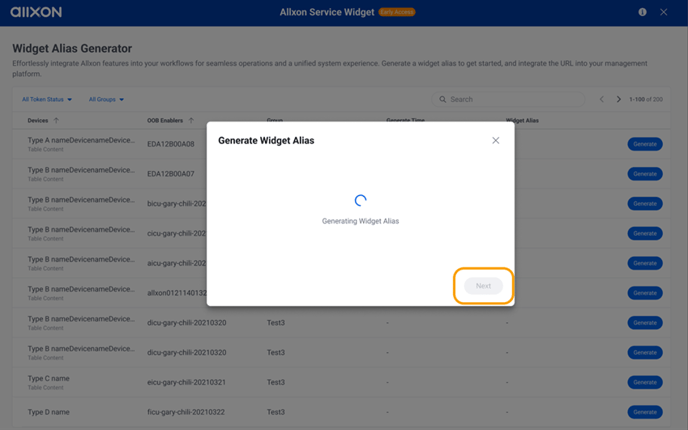
Task: Generate alias for EDA12B00A07 device
Action: click(x=645, y=174)
